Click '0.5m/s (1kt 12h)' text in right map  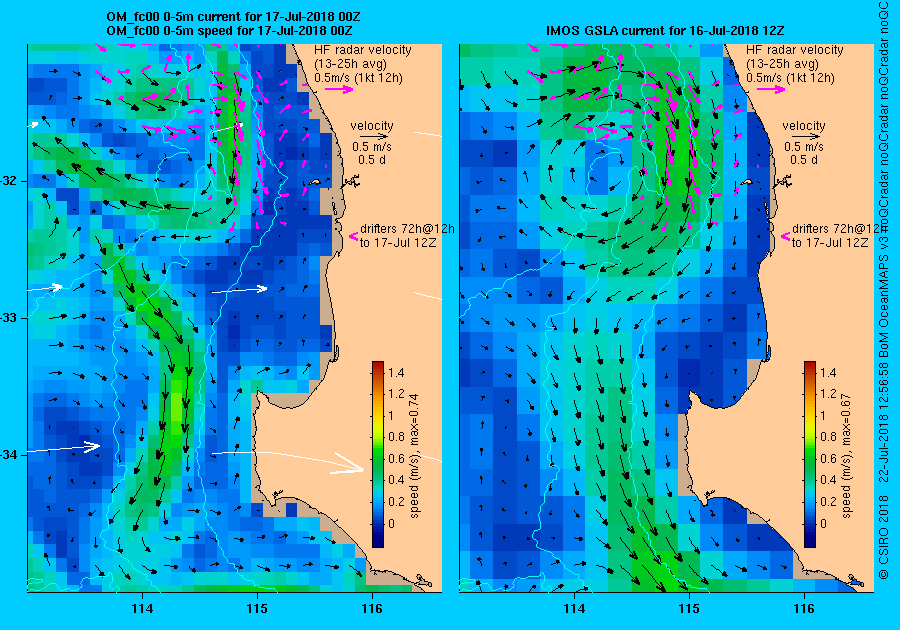[x=790, y=78]
